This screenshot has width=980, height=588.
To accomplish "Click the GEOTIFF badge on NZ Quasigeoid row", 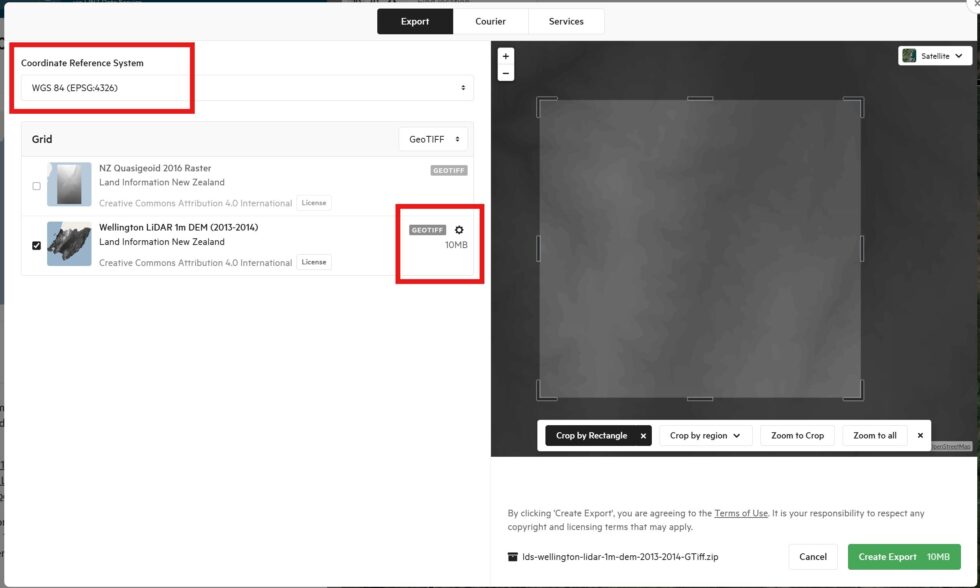I will [449, 171].
